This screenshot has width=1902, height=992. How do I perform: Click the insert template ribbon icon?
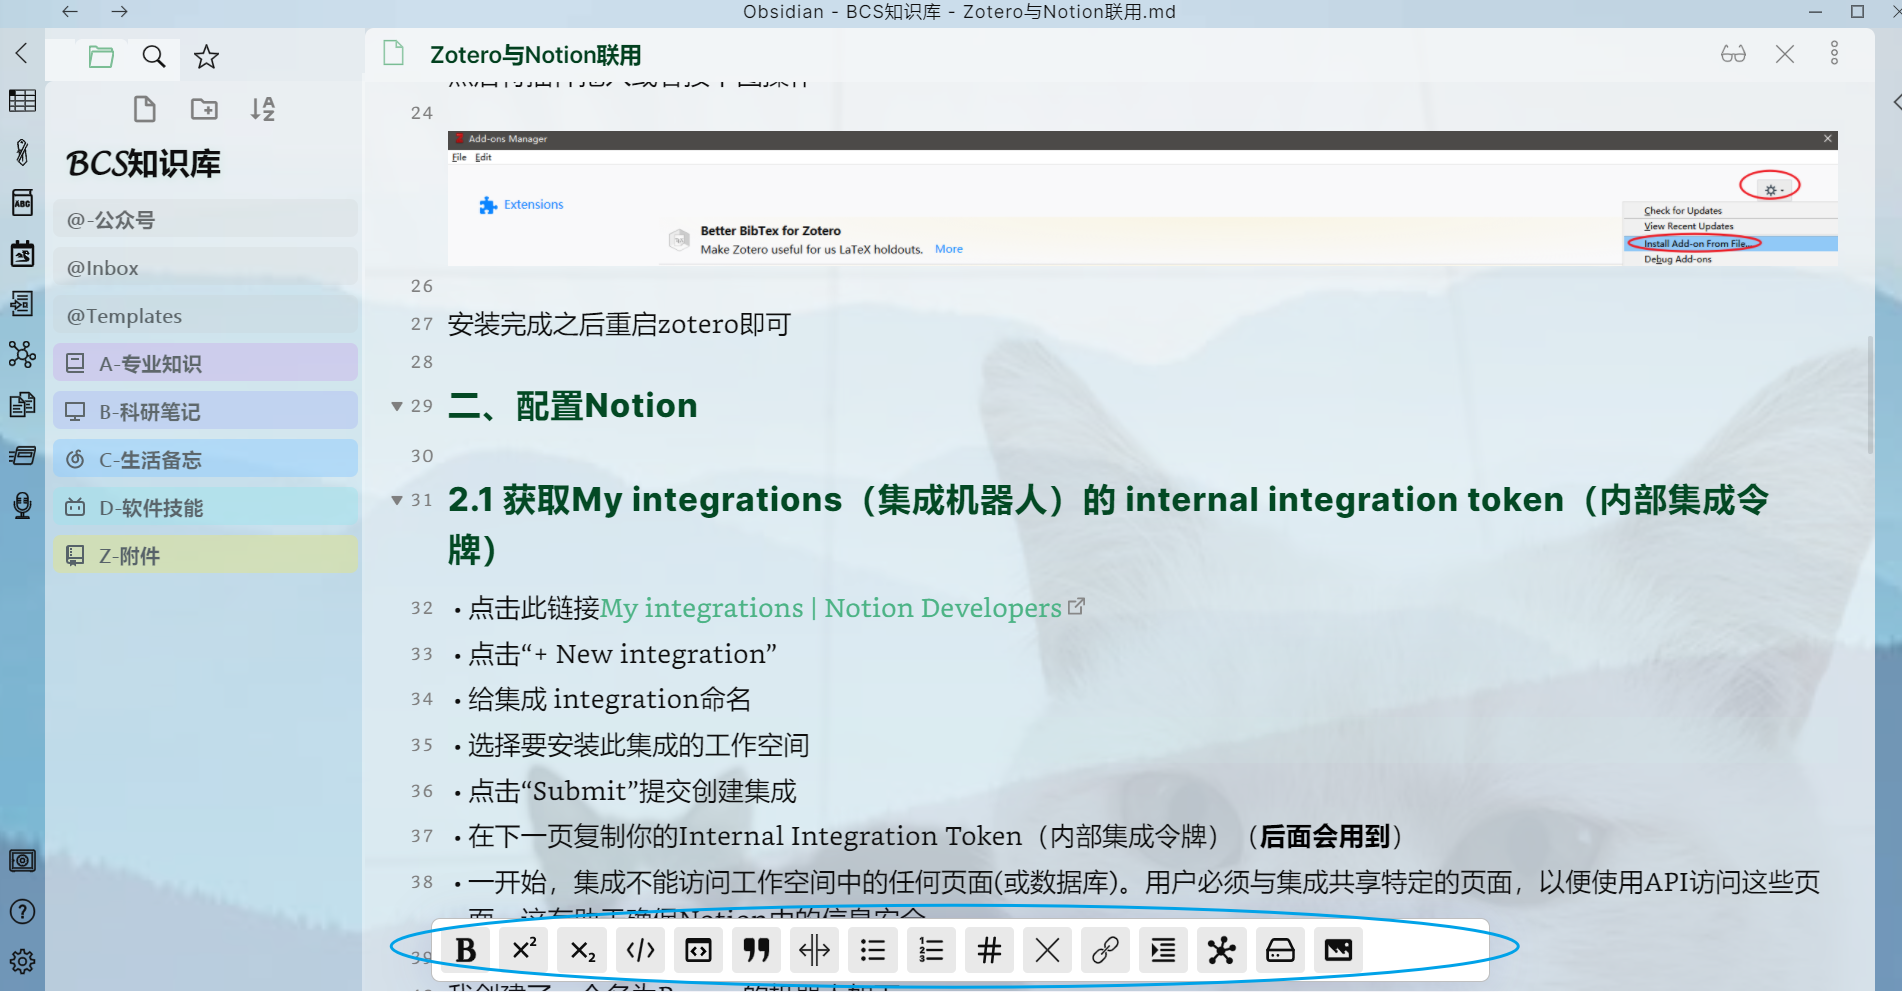22,303
